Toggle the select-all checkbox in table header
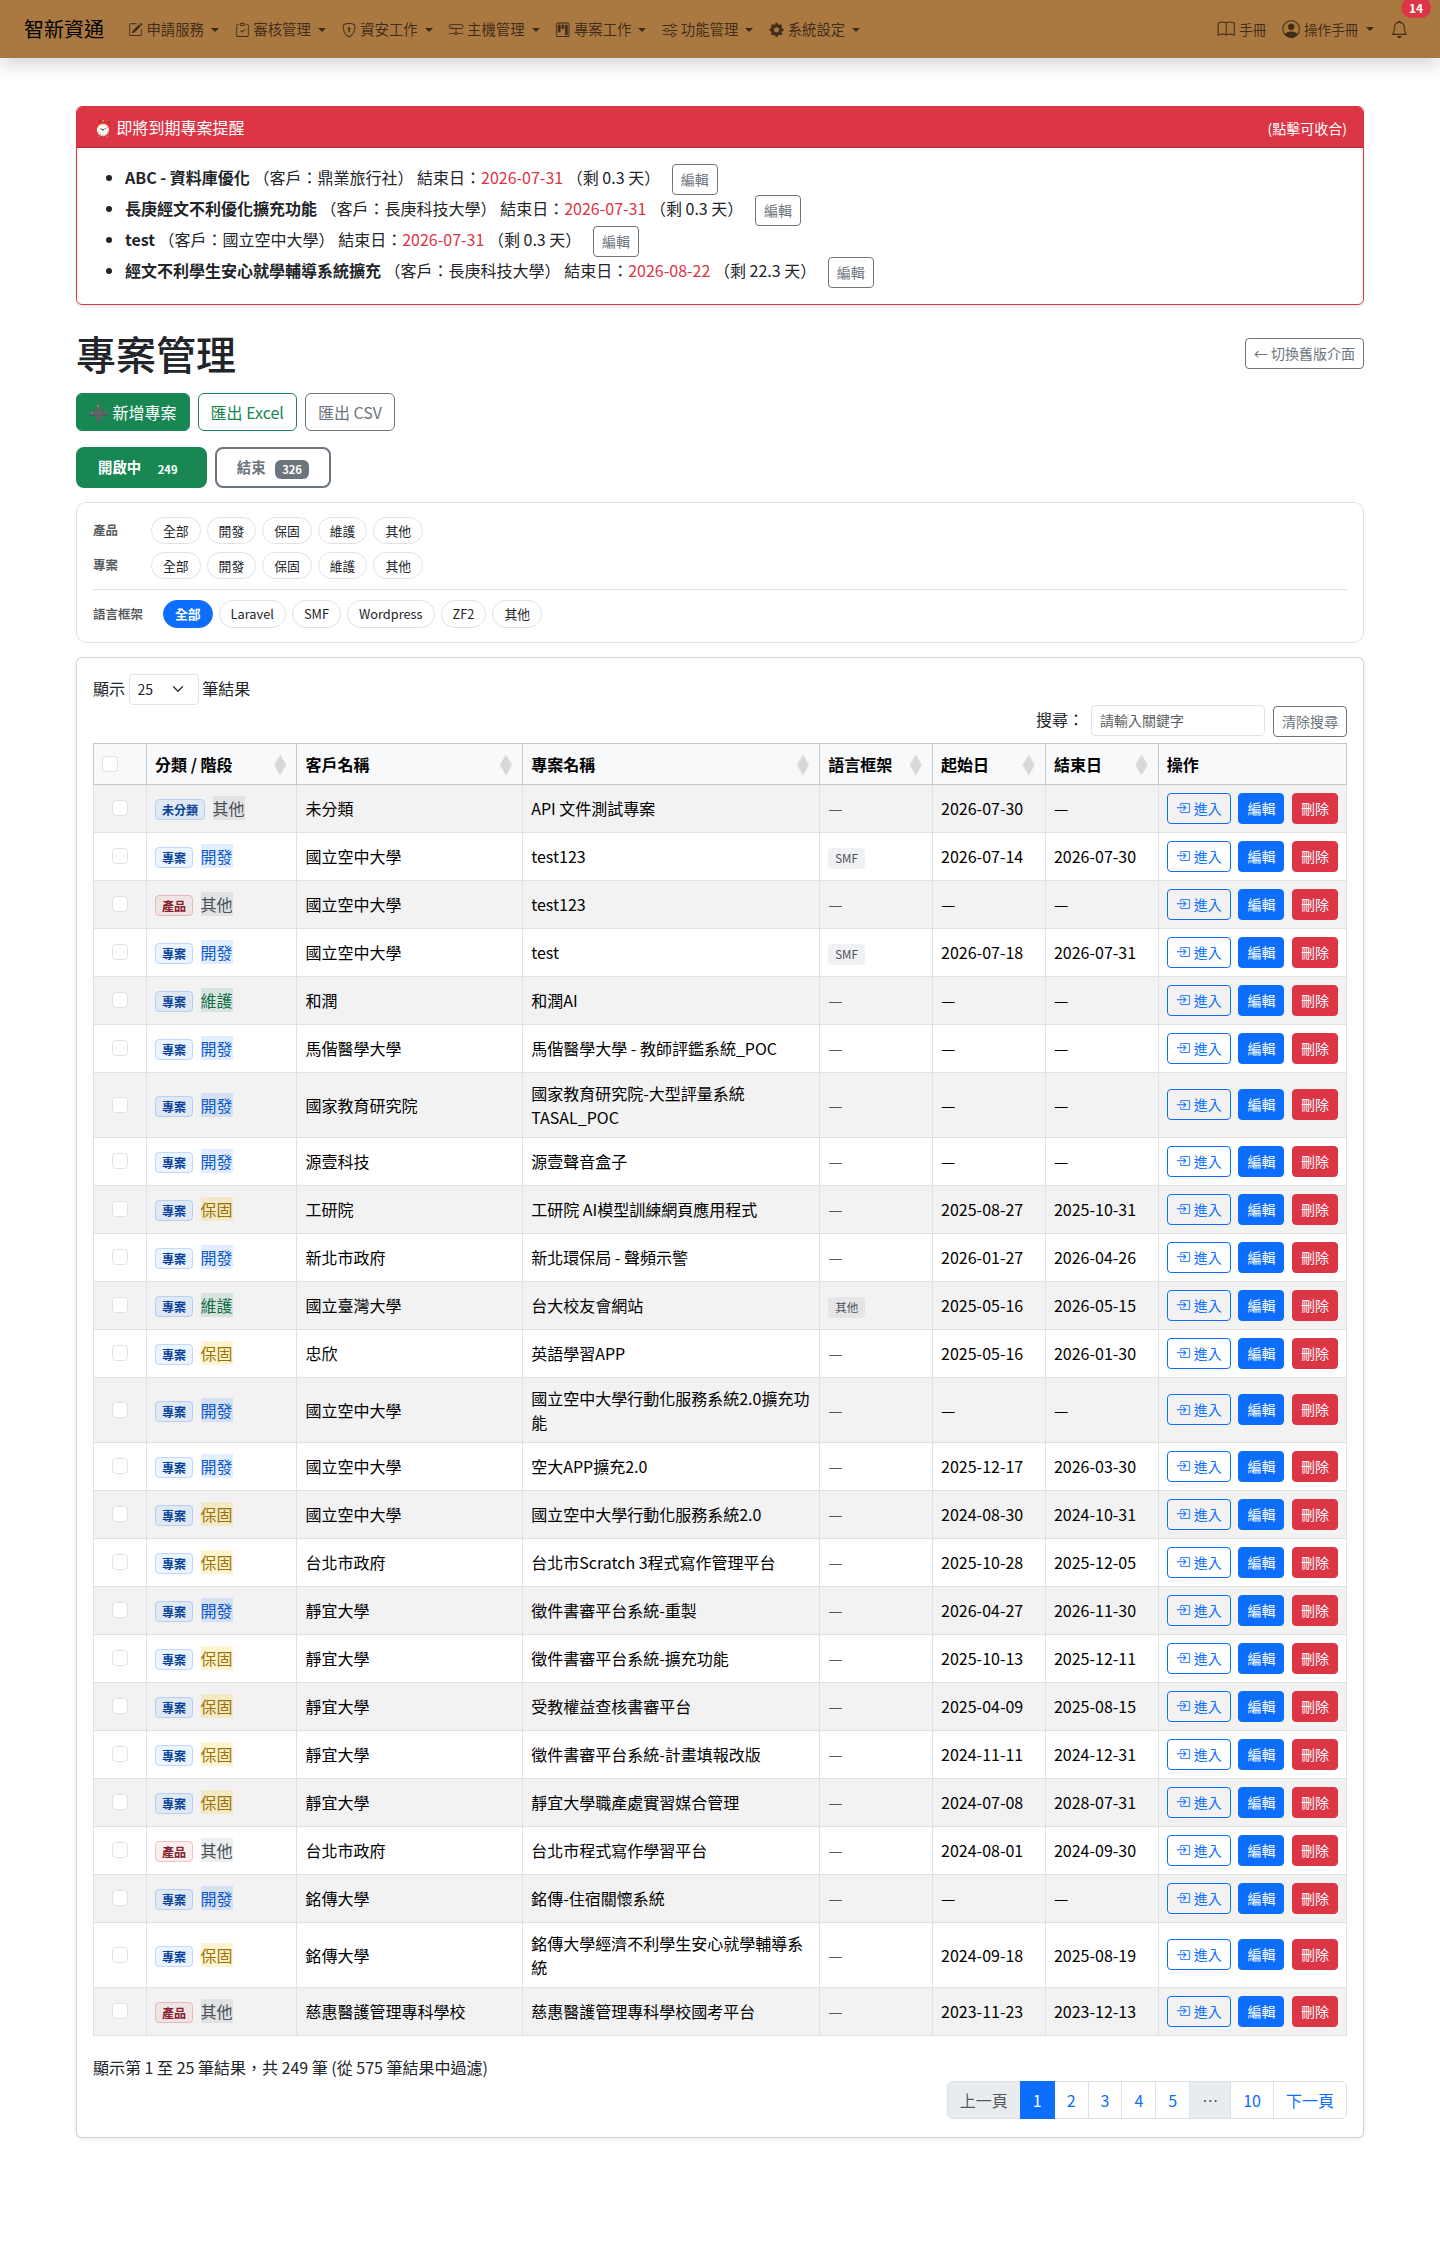The width and height of the screenshot is (1440, 2246). pos(110,764)
